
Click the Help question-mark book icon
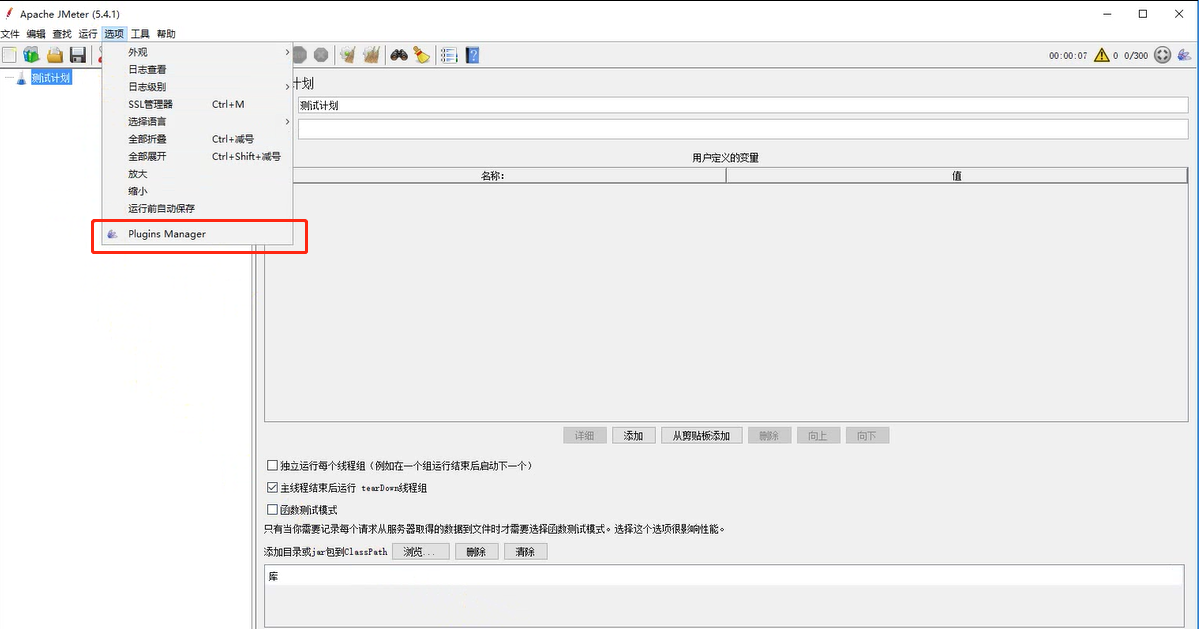(x=473, y=55)
